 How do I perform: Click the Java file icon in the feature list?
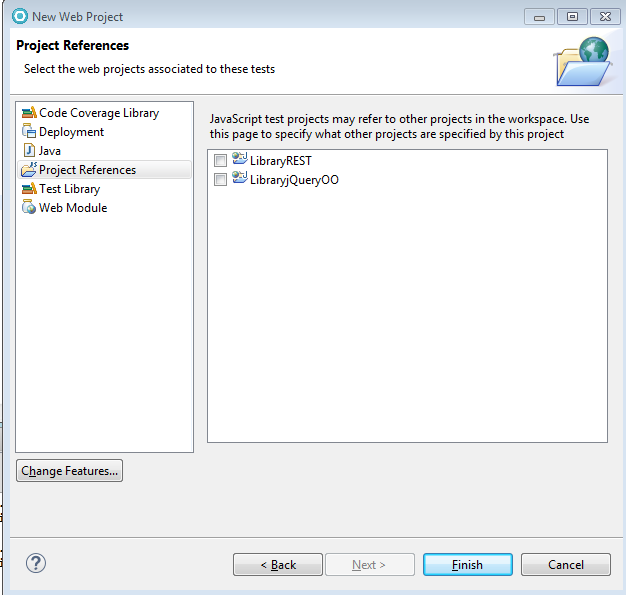(29, 151)
